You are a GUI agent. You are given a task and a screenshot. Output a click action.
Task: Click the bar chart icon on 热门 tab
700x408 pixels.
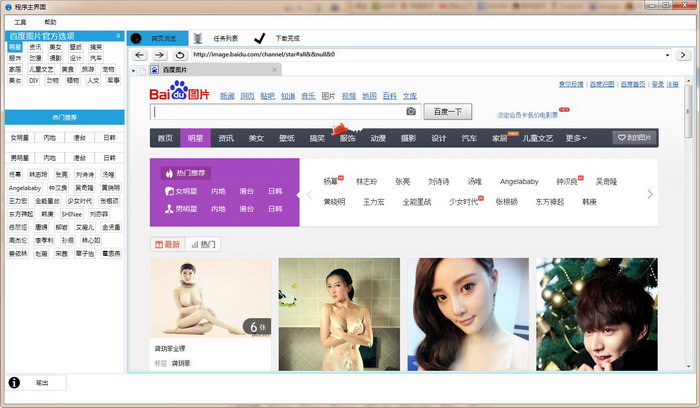(x=195, y=244)
